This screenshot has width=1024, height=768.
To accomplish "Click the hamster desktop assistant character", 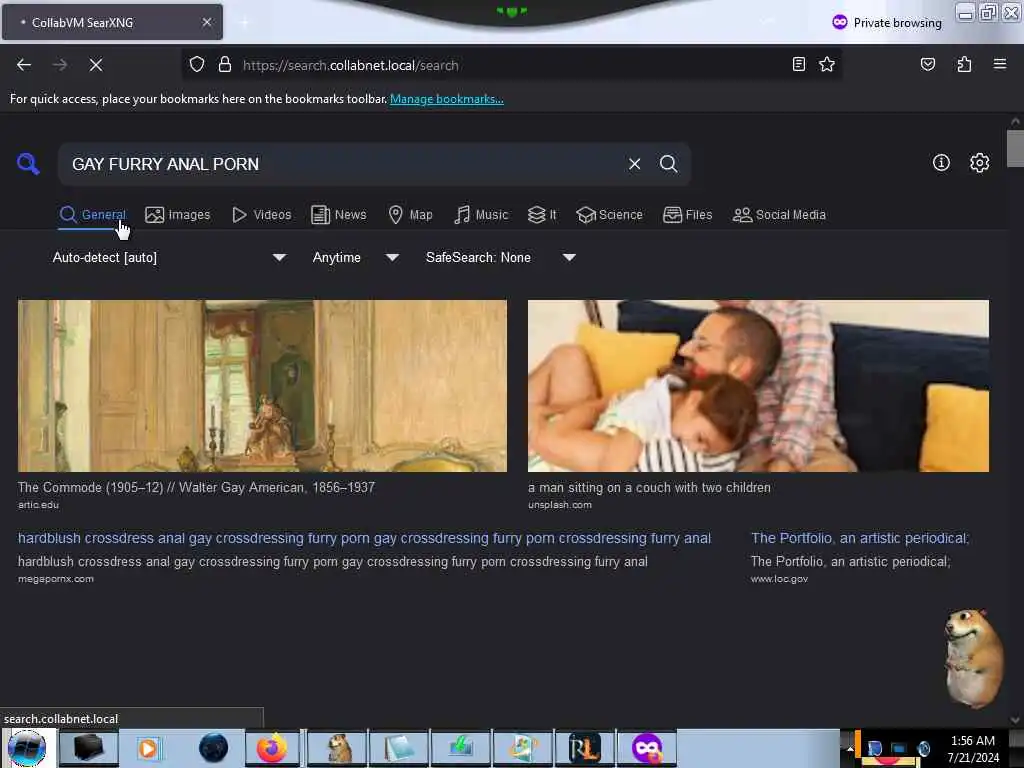I will pos(973,658).
